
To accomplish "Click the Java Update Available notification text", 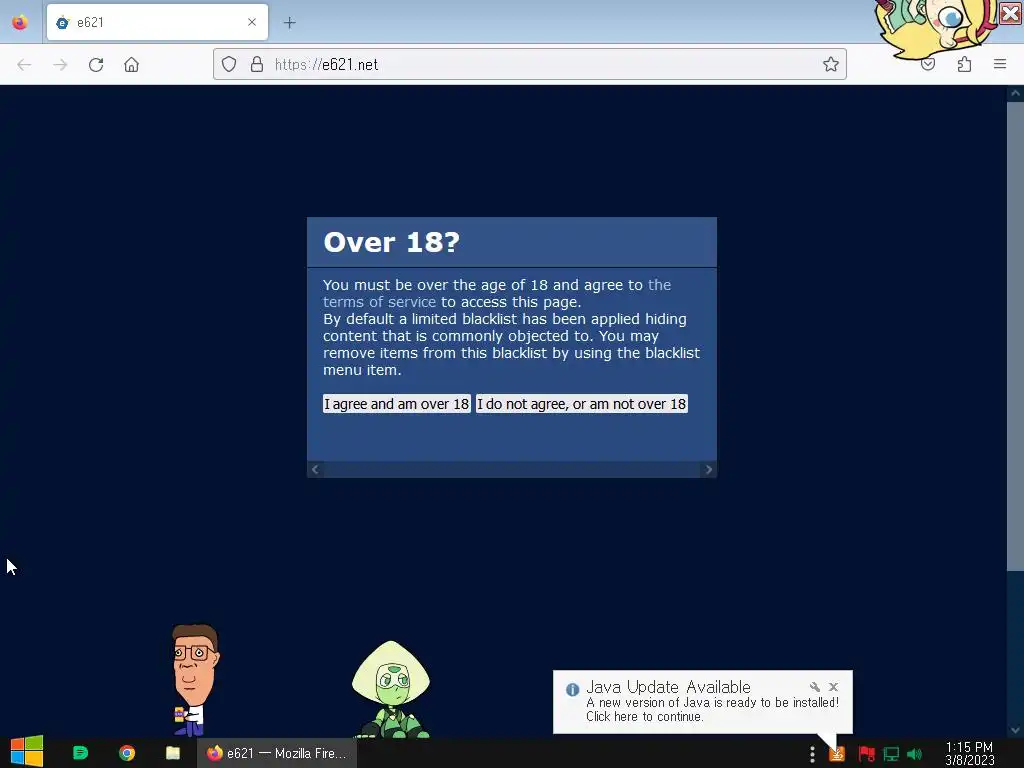I will (x=712, y=701).
